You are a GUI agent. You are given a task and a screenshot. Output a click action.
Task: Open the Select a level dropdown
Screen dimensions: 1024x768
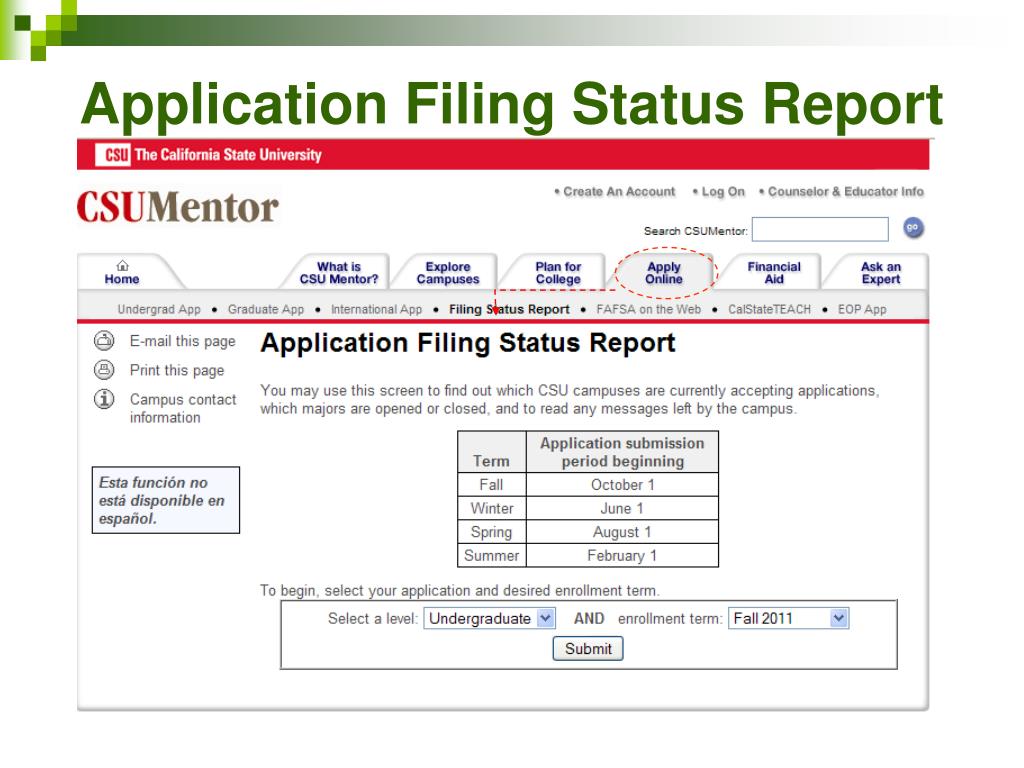(x=490, y=618)
